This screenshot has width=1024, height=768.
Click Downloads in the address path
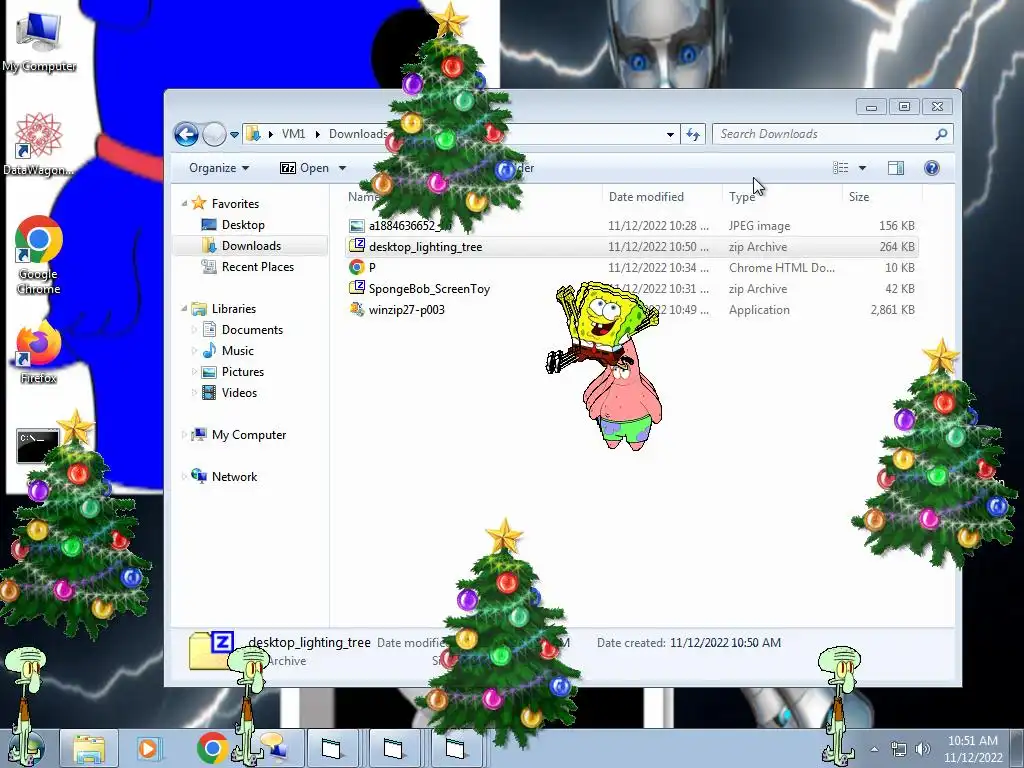pos(358,134)
